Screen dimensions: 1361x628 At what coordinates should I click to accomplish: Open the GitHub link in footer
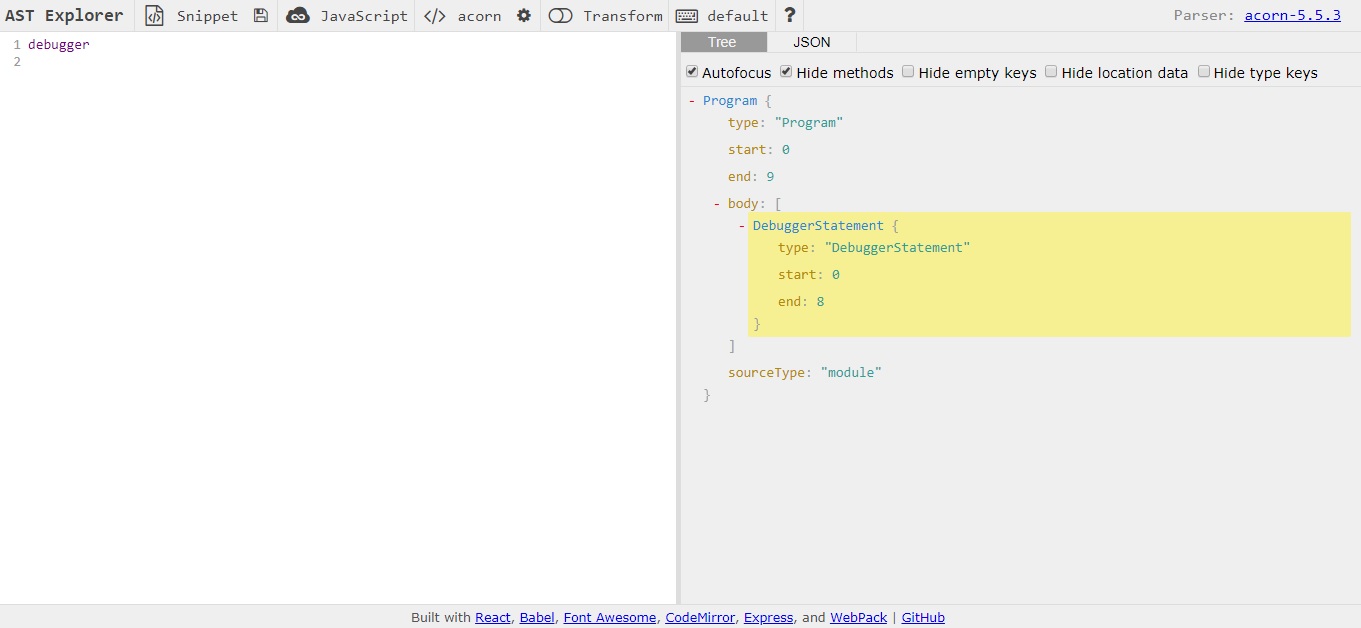coord(923,617)
